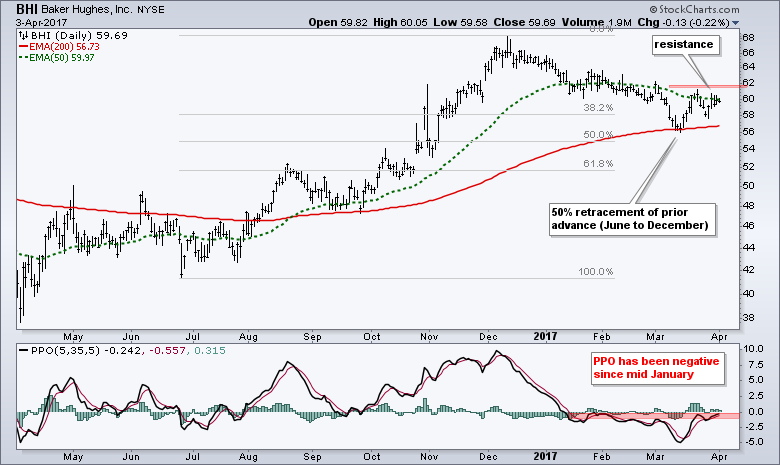Click the 'BHI (Daily) 59.69' legend entry
The width and height of the screenshot is (780, 465).
79,36
